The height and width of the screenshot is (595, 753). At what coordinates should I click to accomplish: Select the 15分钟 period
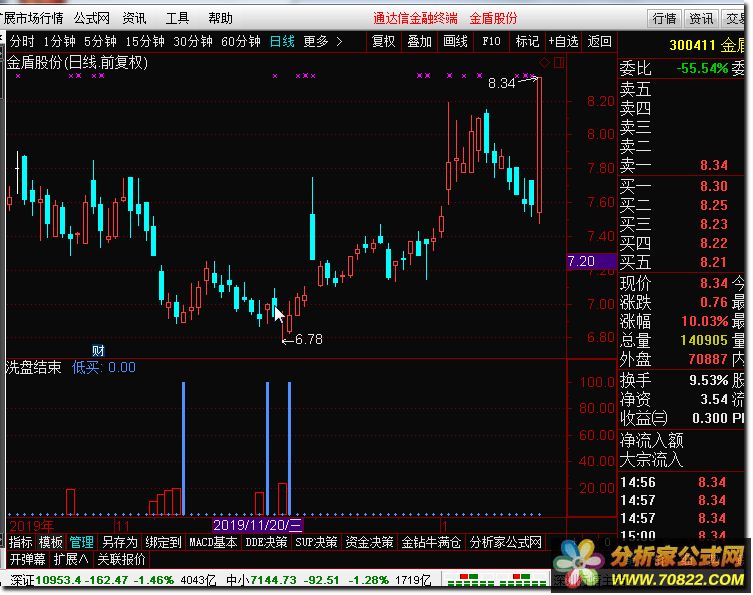click(145, 42)
